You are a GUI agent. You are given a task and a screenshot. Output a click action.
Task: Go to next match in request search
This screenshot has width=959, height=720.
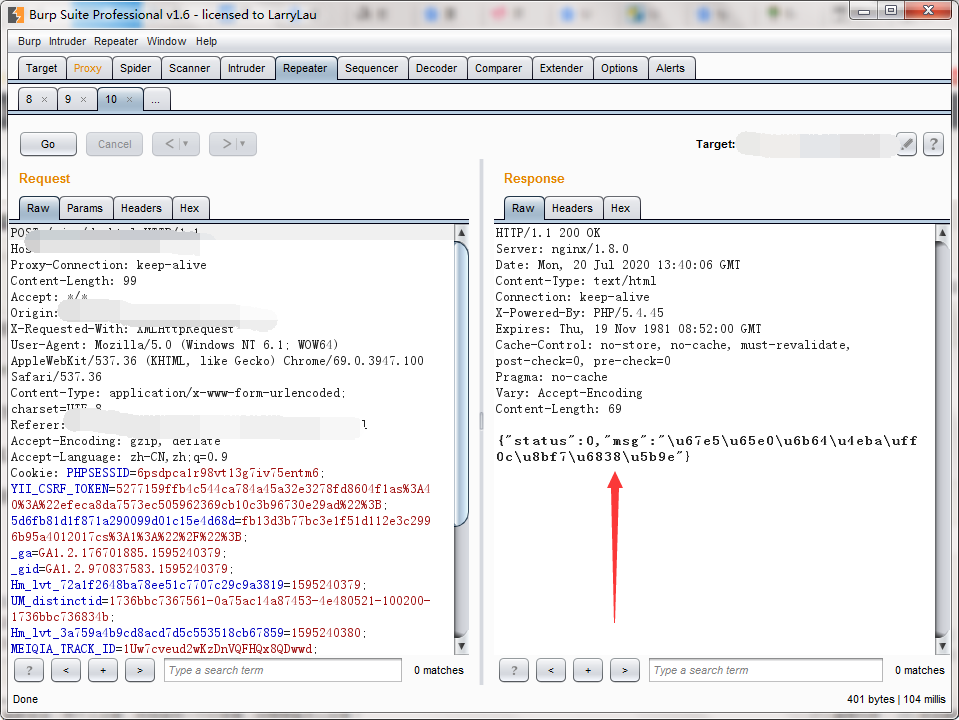point(139,670)
